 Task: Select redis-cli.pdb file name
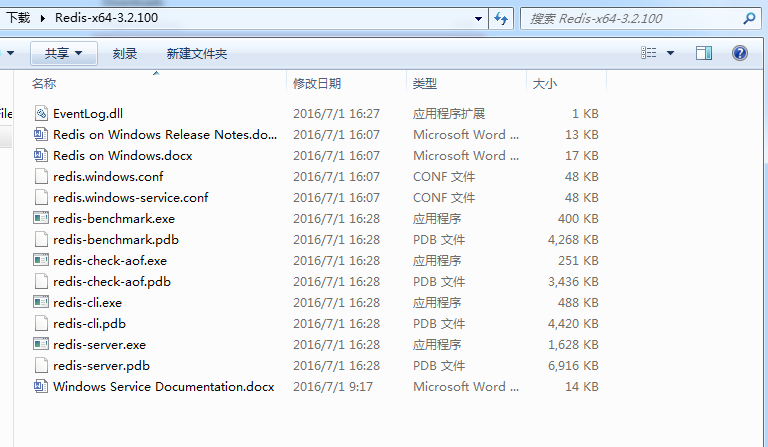click(x=90, y=324)
